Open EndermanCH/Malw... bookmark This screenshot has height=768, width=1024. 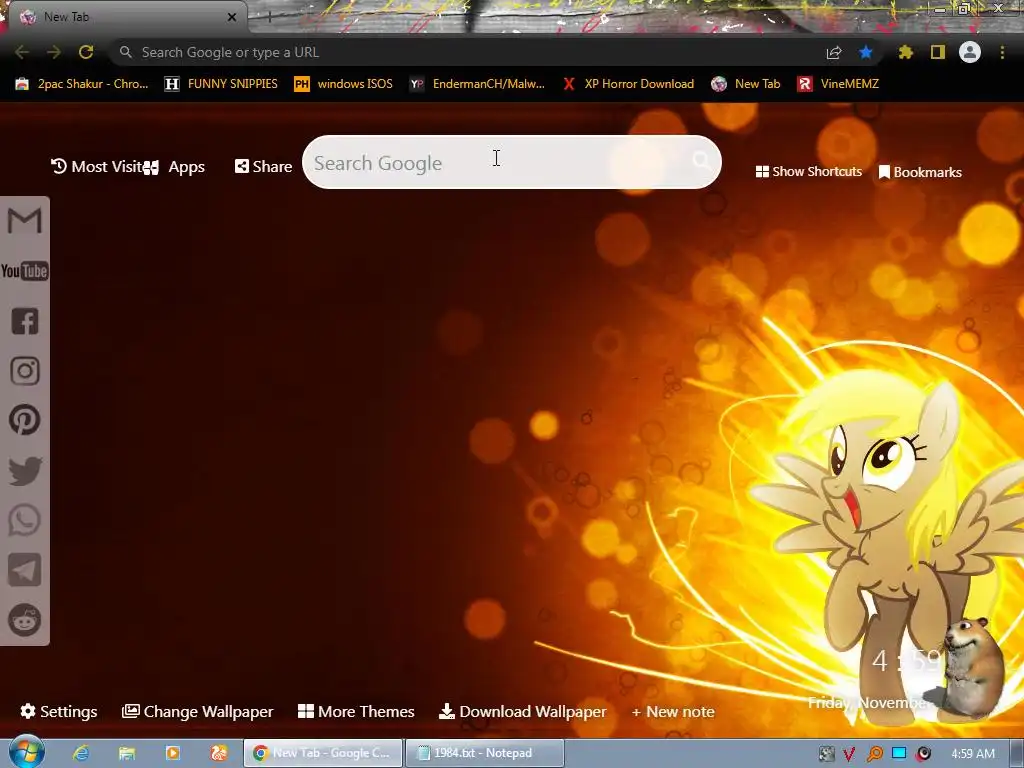pyautogui.click(x=477, y=84)
